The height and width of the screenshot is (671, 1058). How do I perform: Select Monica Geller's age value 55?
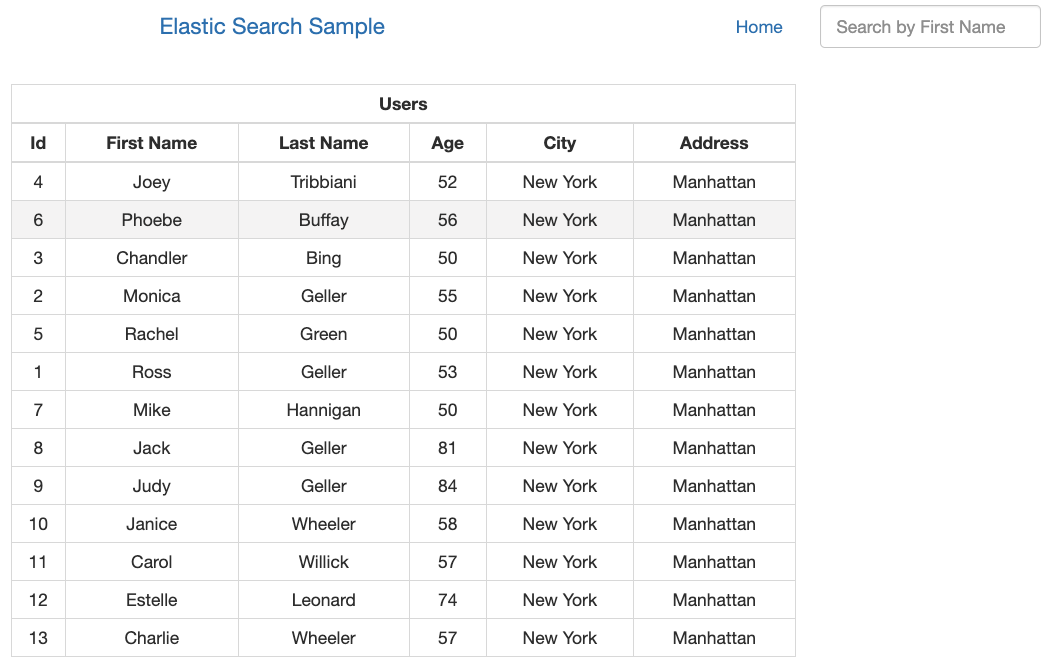coord(447,295)
